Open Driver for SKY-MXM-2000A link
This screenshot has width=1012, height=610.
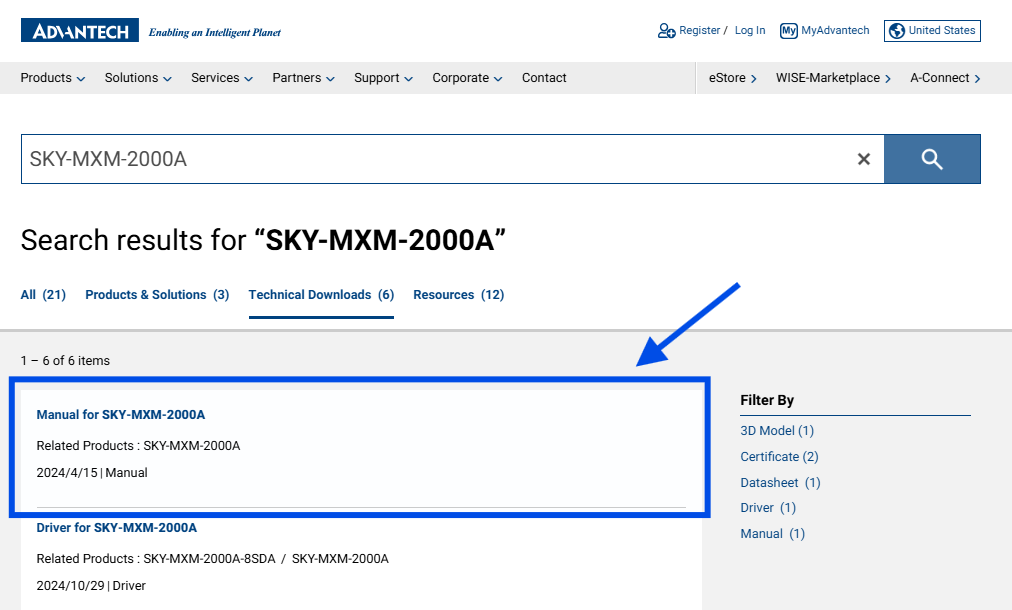coord(117,528)
